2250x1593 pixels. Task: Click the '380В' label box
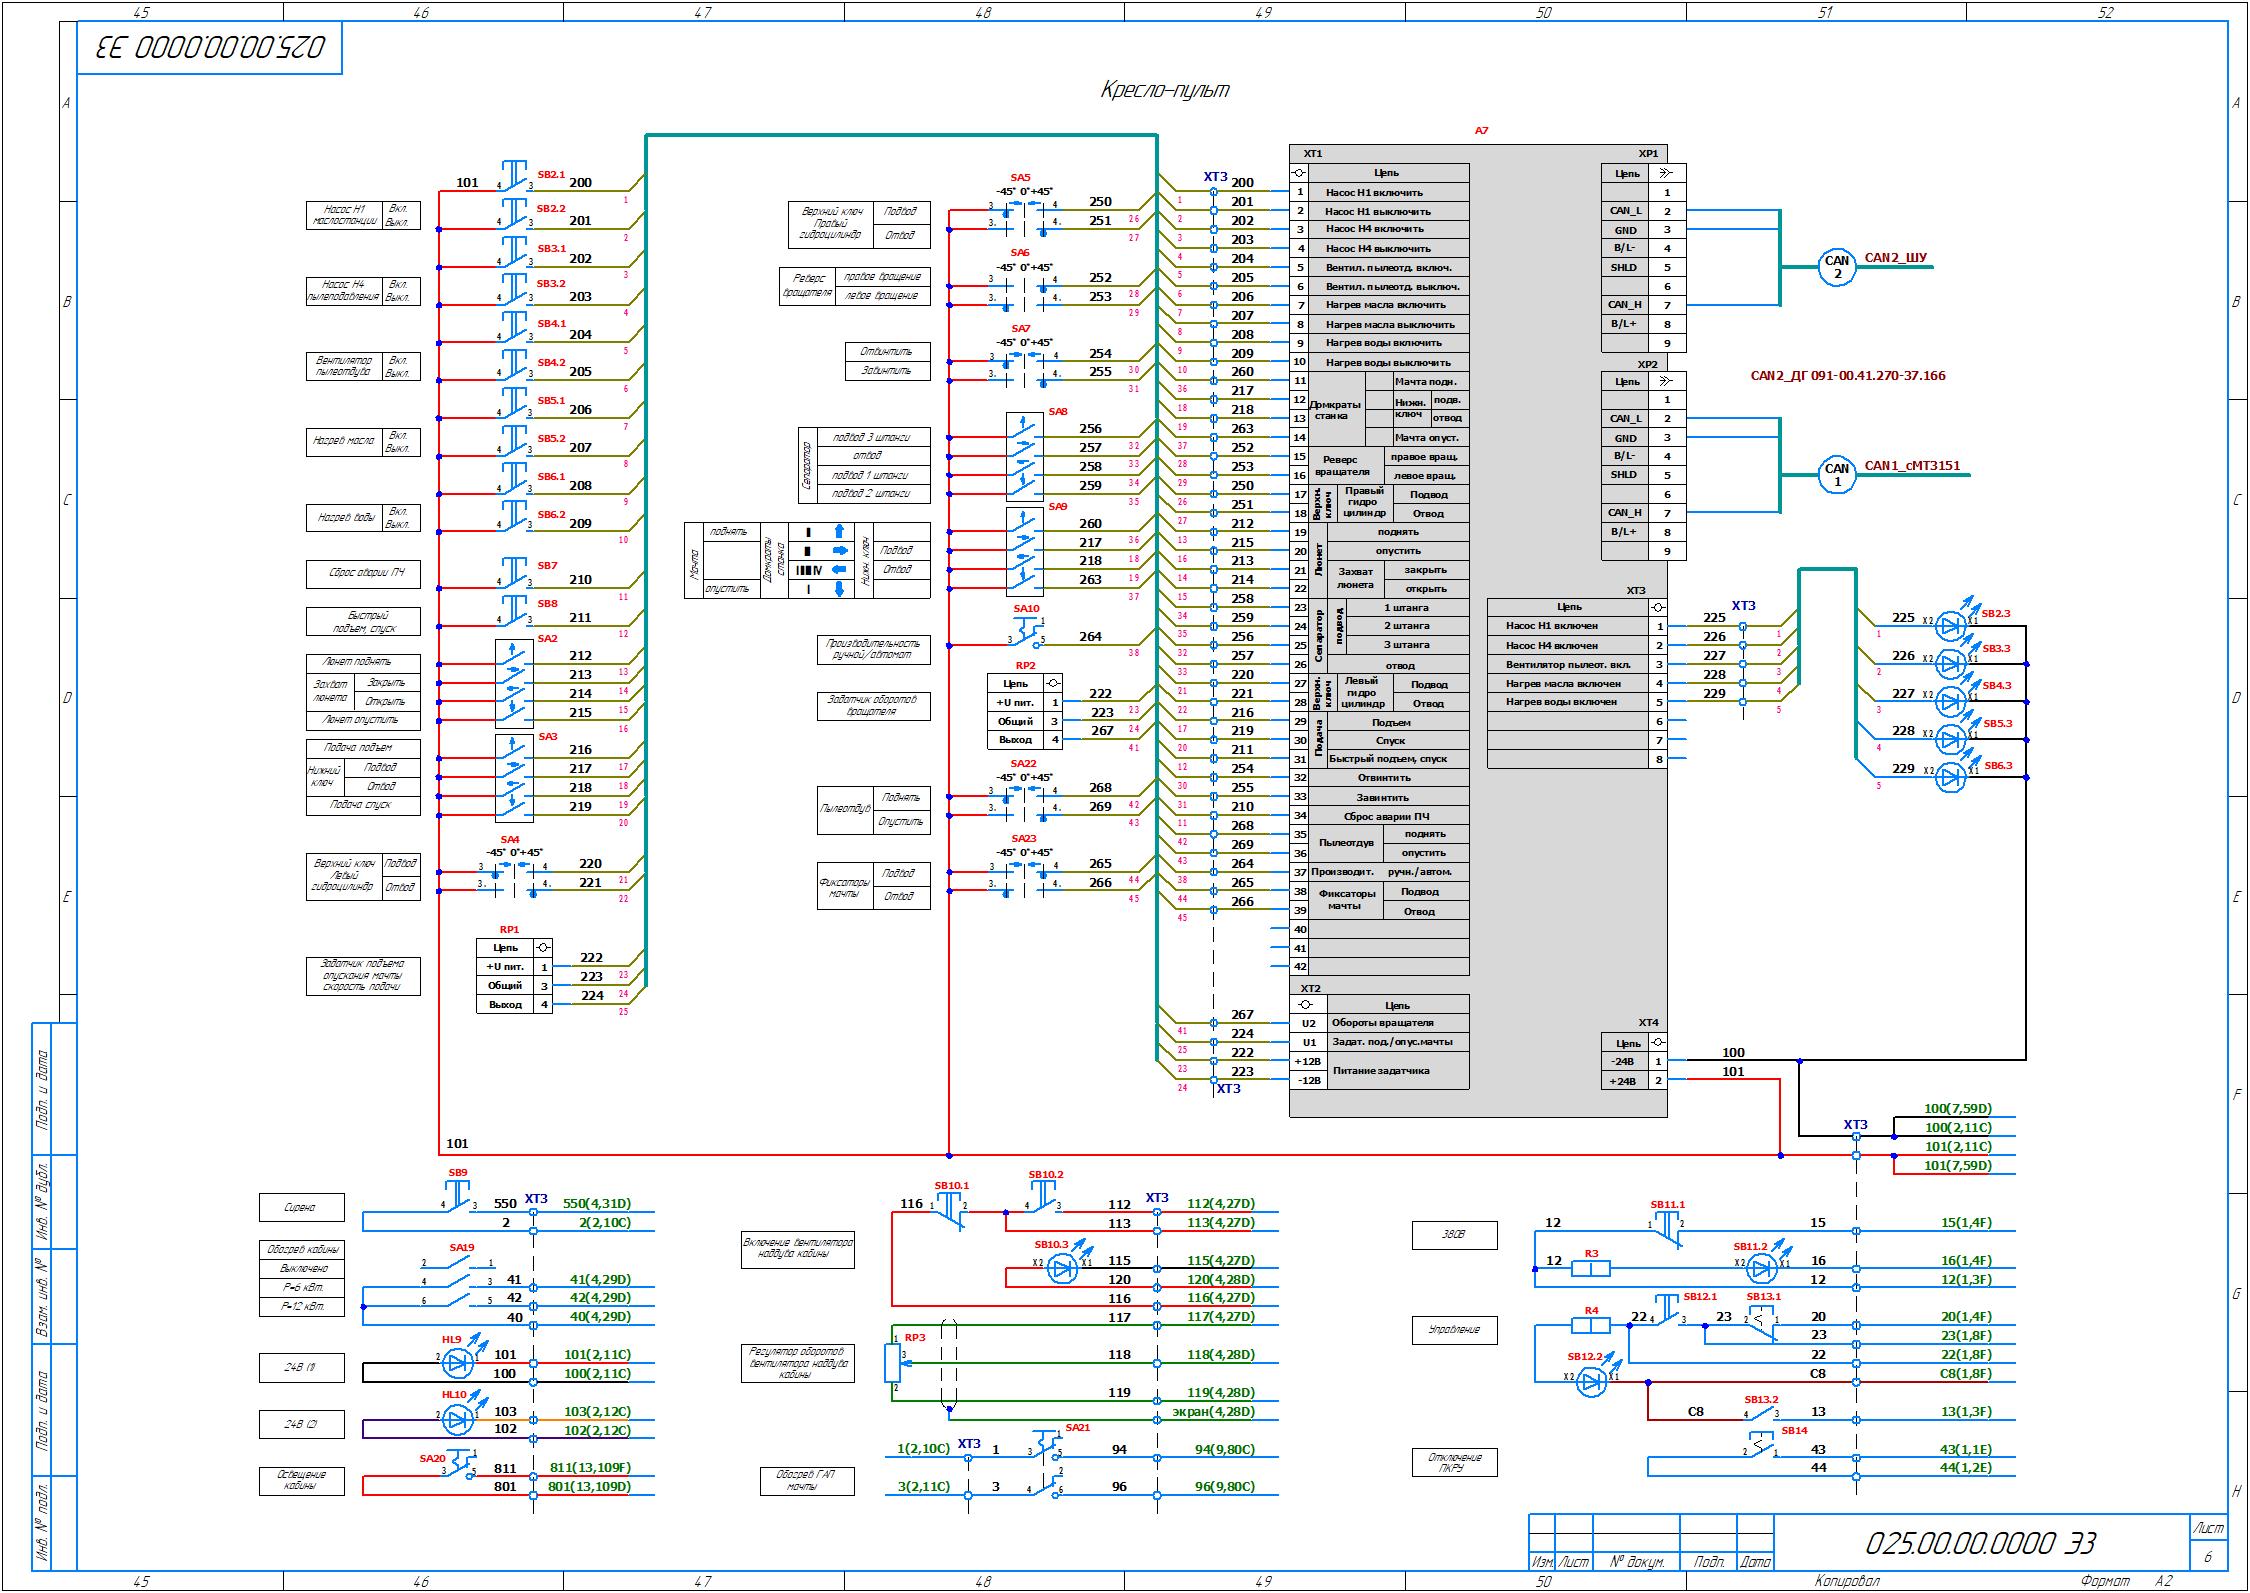(1454, 1235)
